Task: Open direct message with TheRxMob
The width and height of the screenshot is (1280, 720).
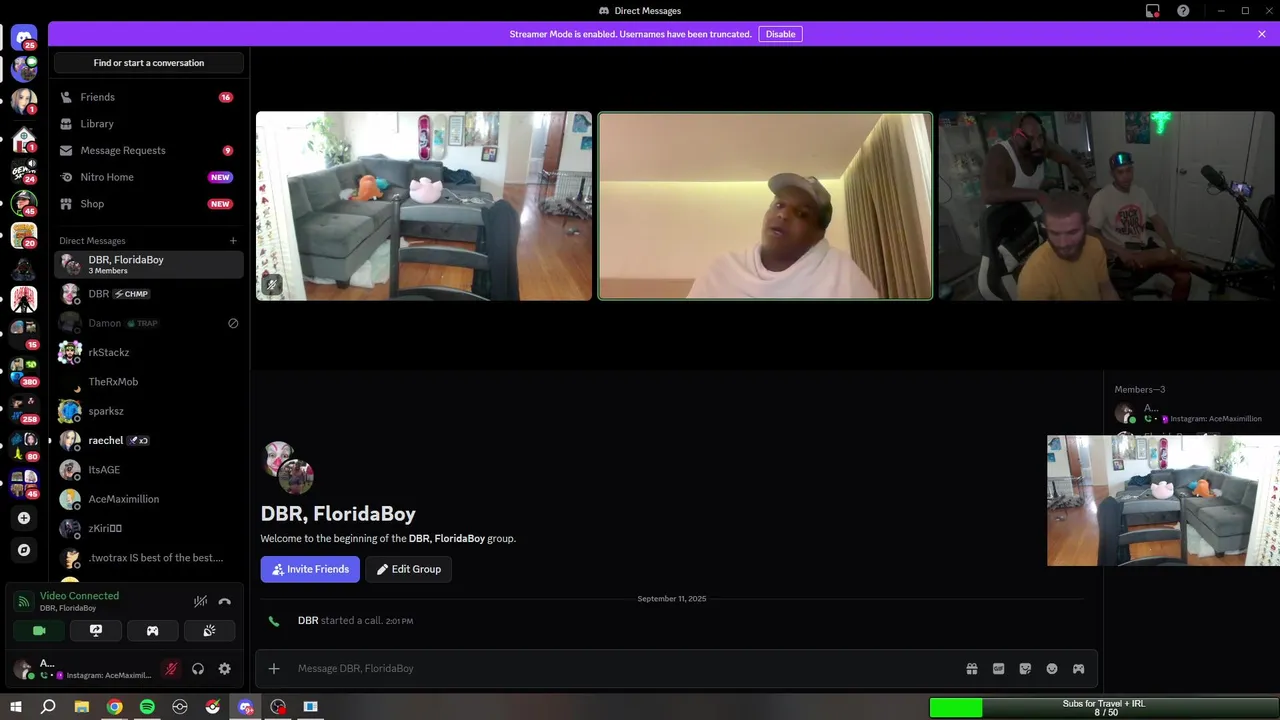Action: tap(149, 382)
